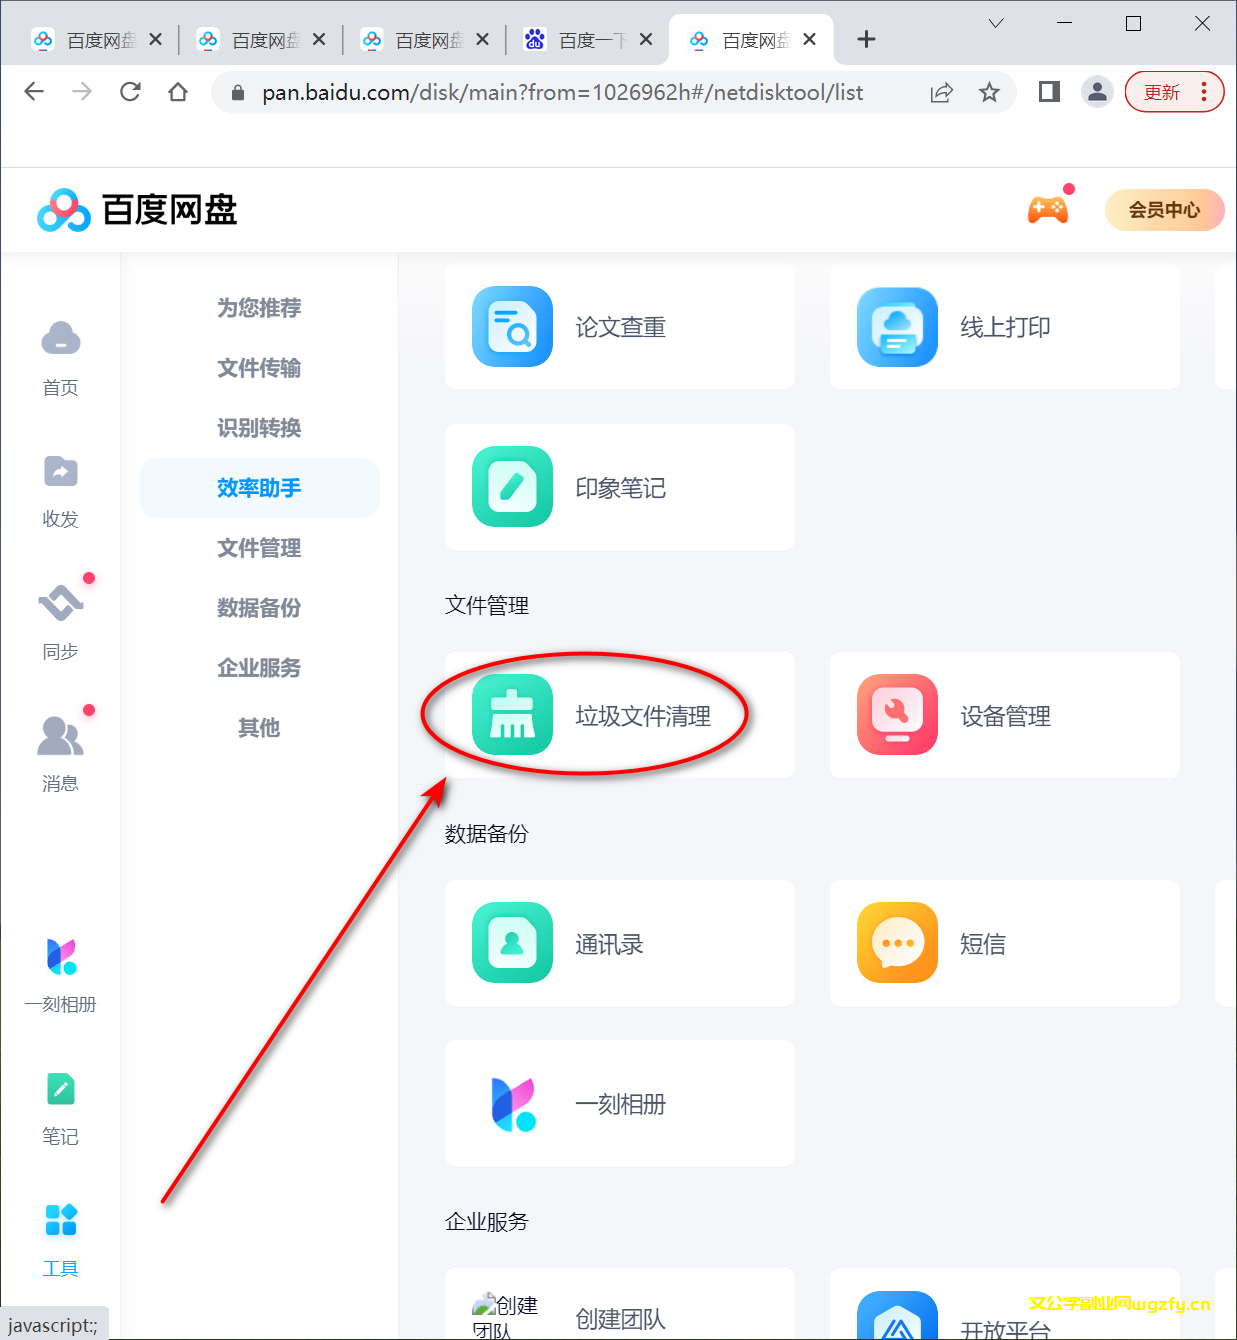Open 笔记 pencil icon in sidebar

tap(60, 1089)
